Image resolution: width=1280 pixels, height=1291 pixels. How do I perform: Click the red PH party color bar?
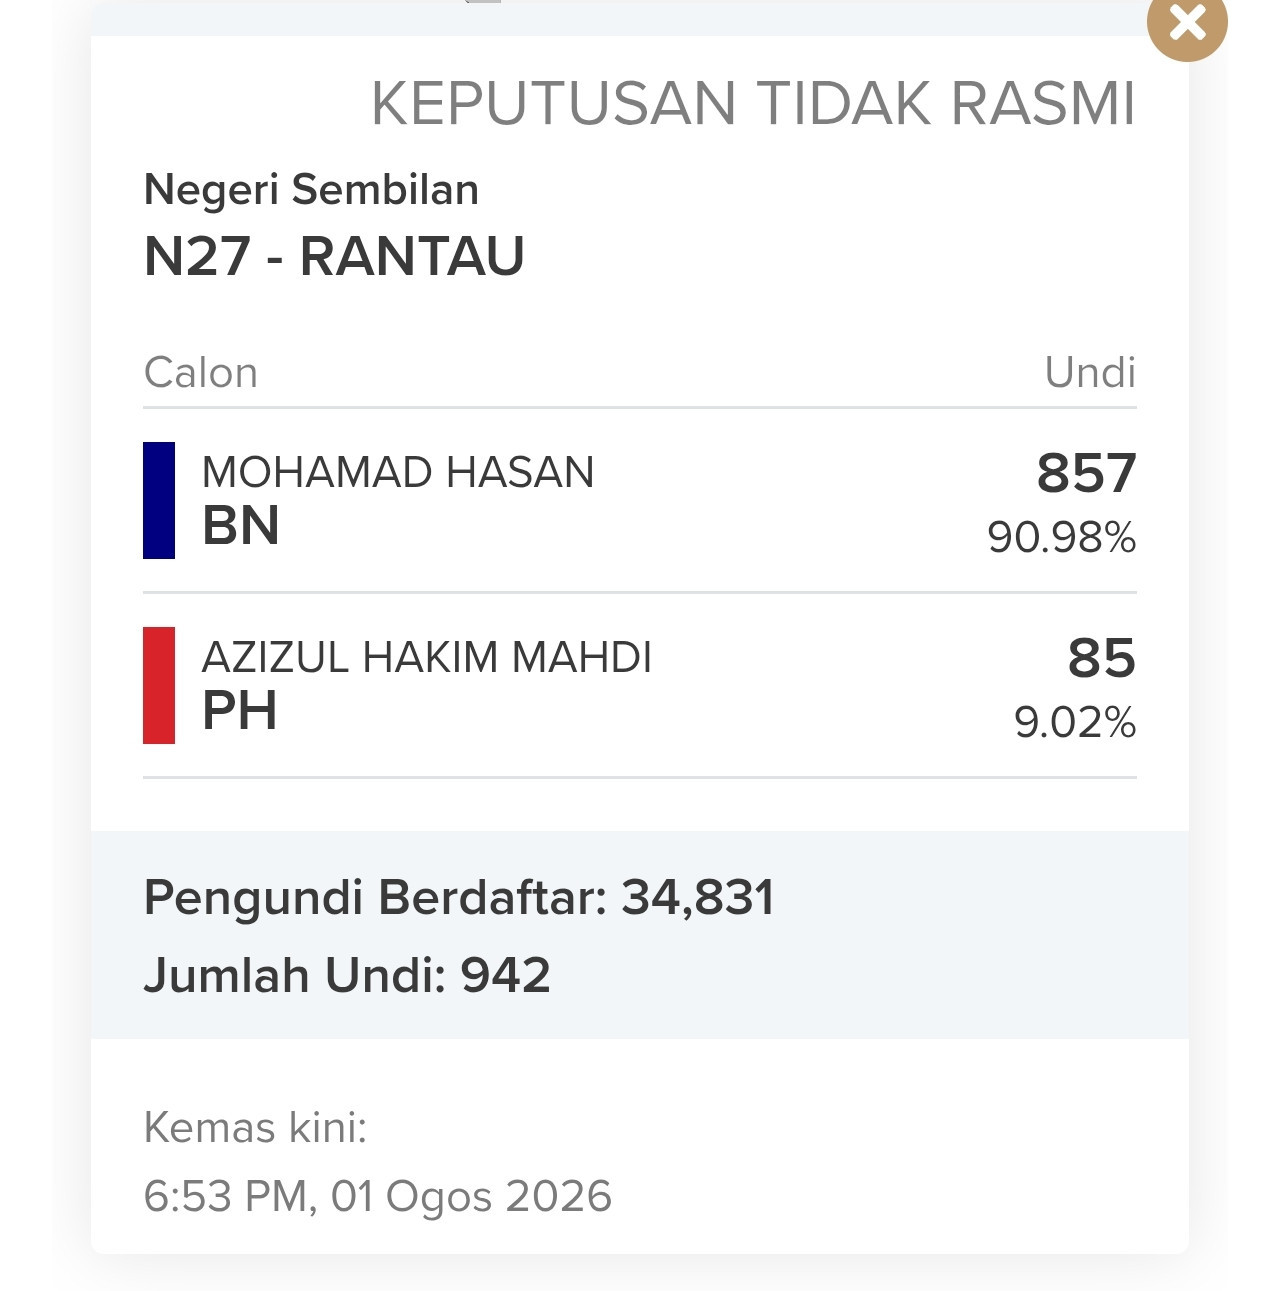[x=159, y=685]
